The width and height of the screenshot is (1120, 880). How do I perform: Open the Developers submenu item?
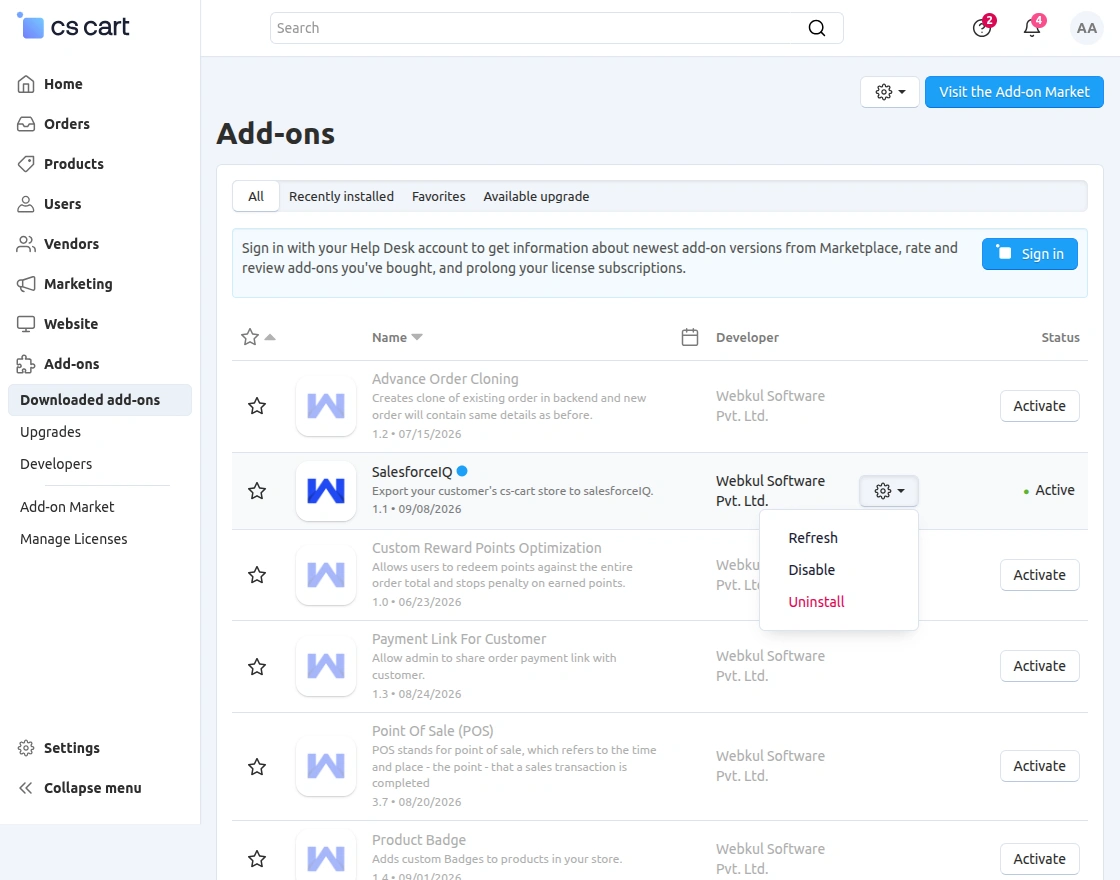(x=56, y=464)
